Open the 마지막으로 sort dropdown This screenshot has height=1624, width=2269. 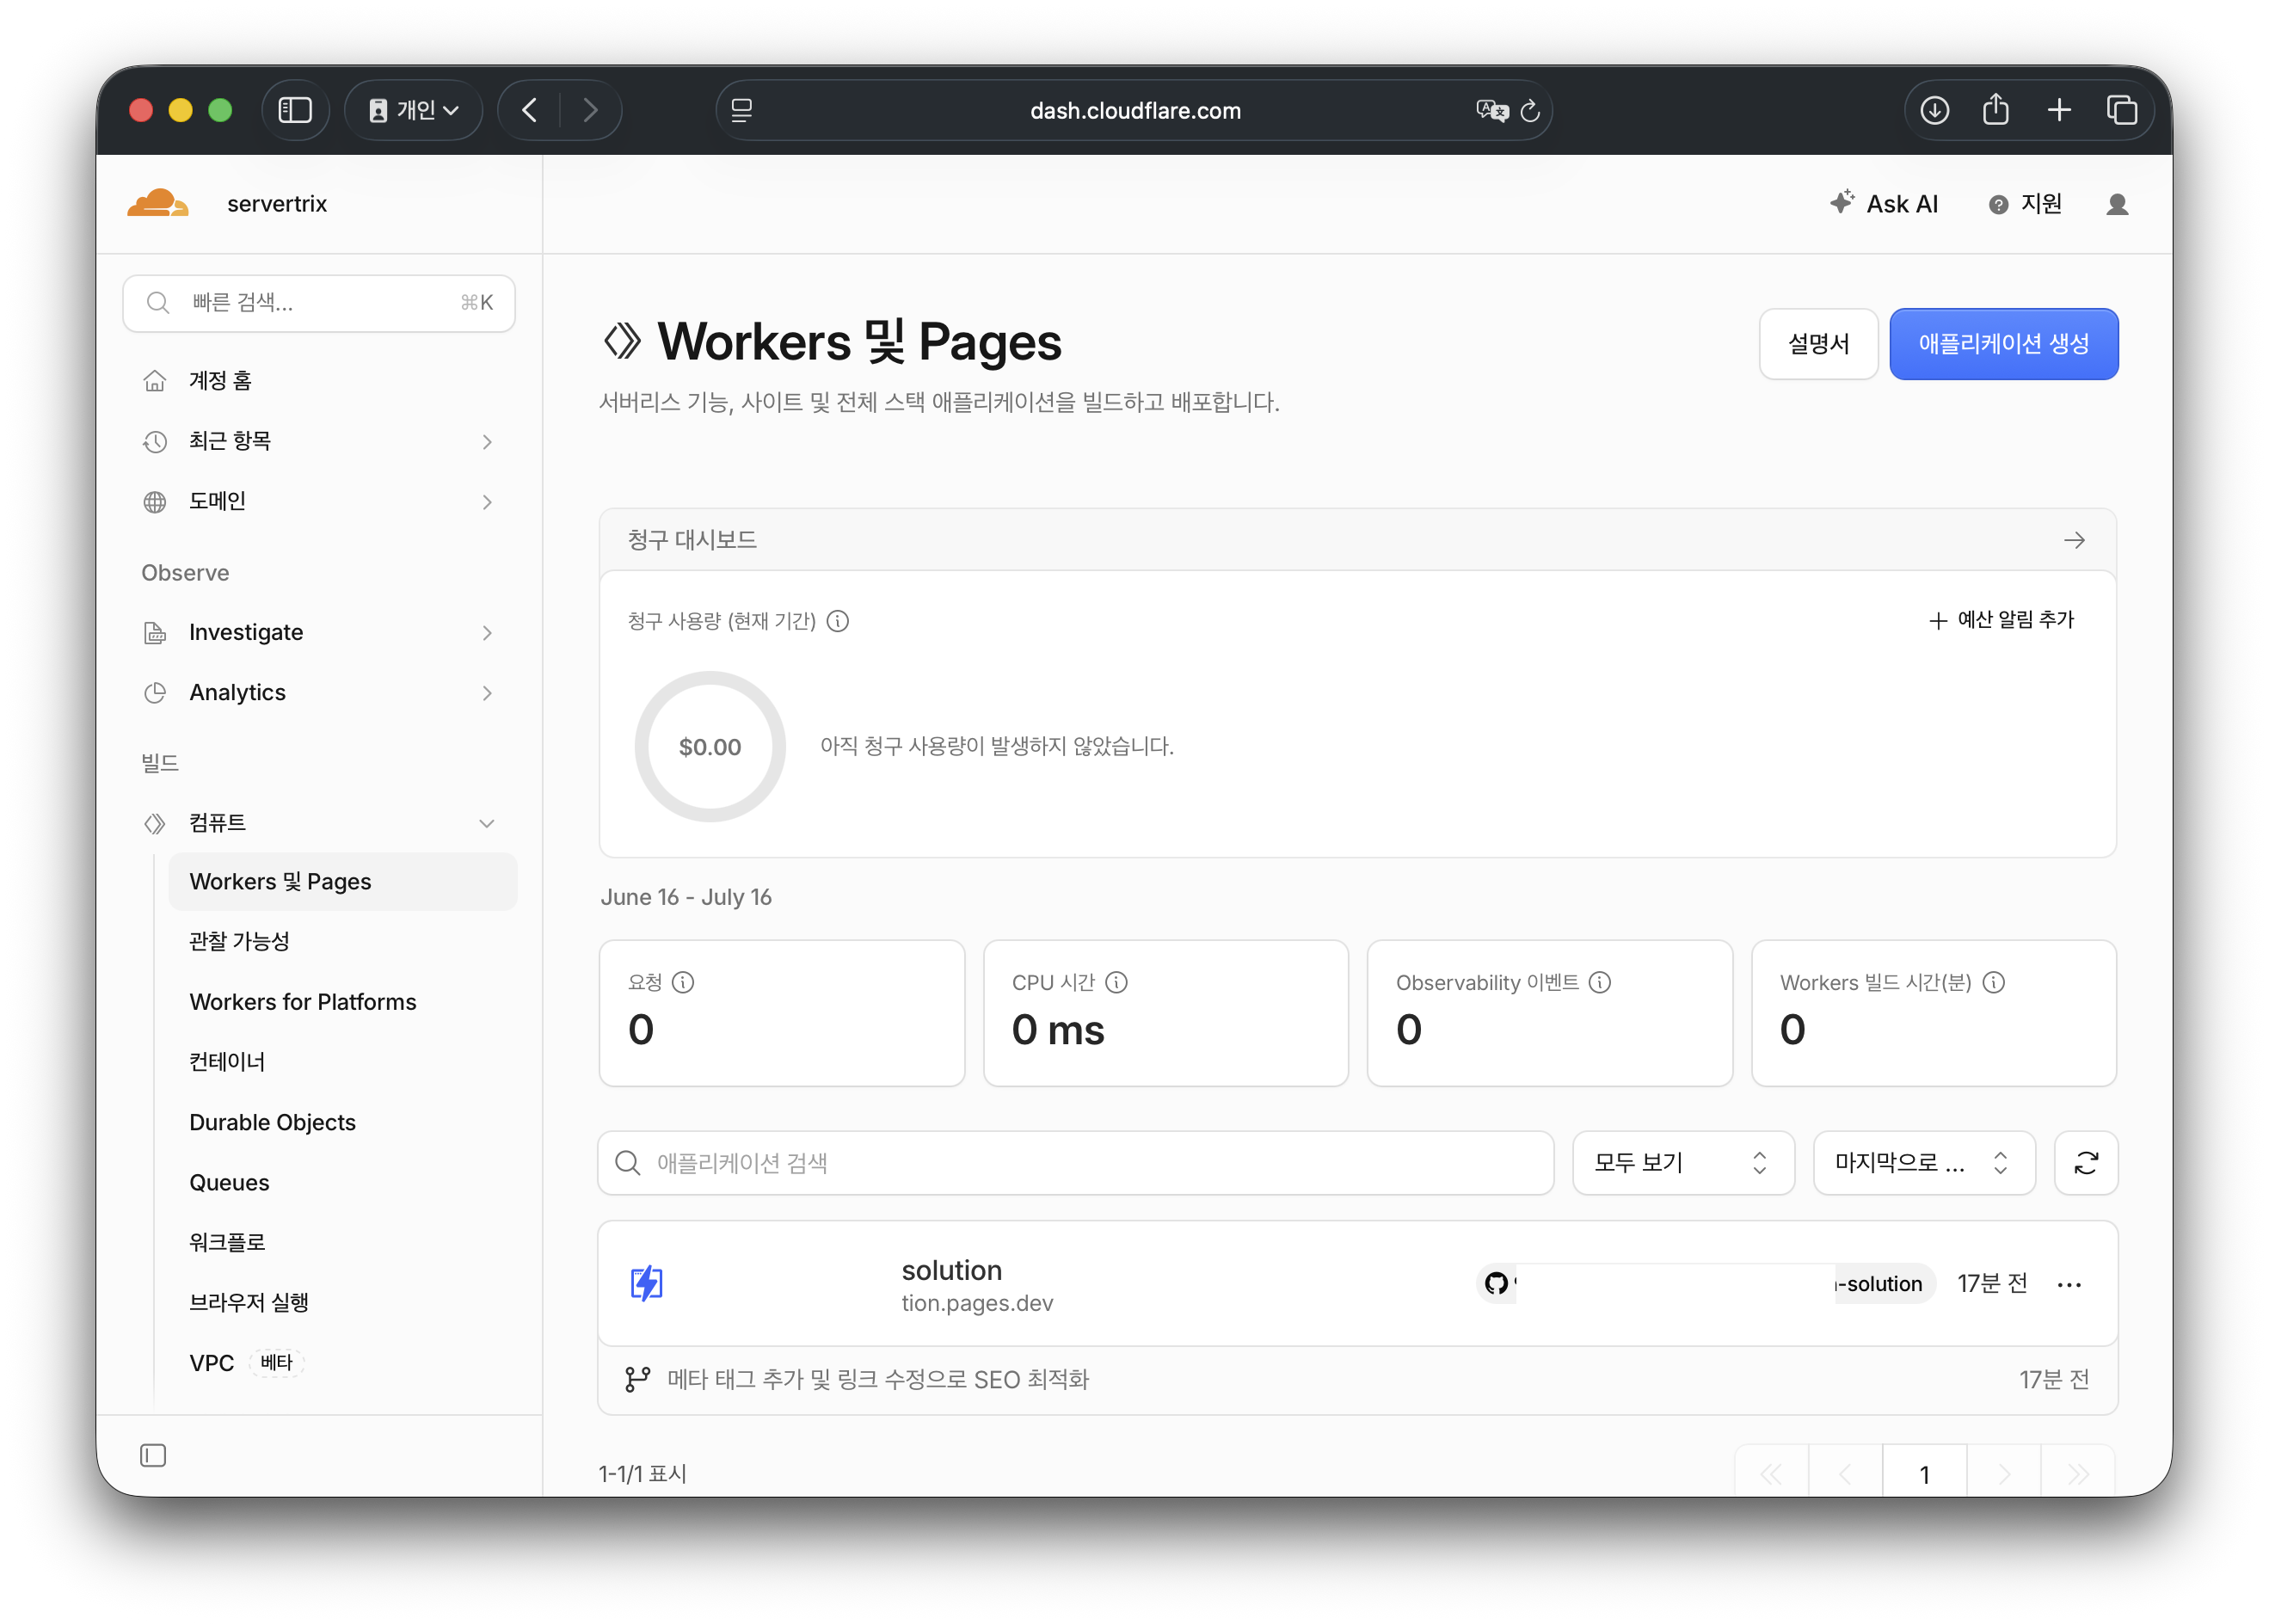point(1924,1163)
